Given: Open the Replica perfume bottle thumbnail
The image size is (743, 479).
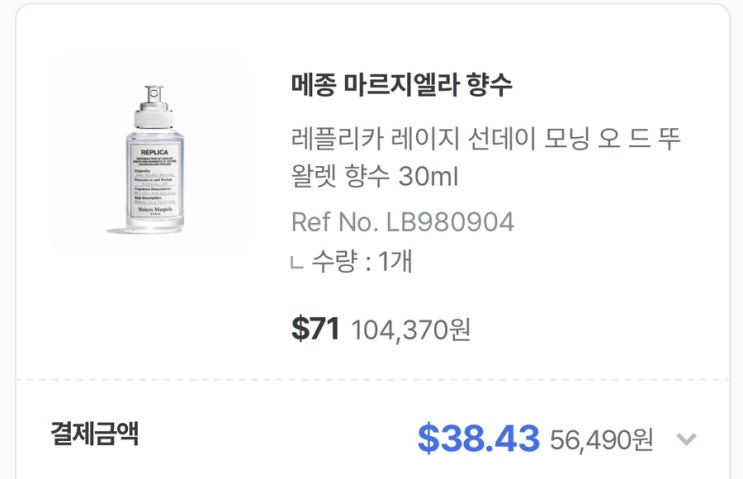Looking at the screenshot, I should pyautogui.click(x=149, y=153).
